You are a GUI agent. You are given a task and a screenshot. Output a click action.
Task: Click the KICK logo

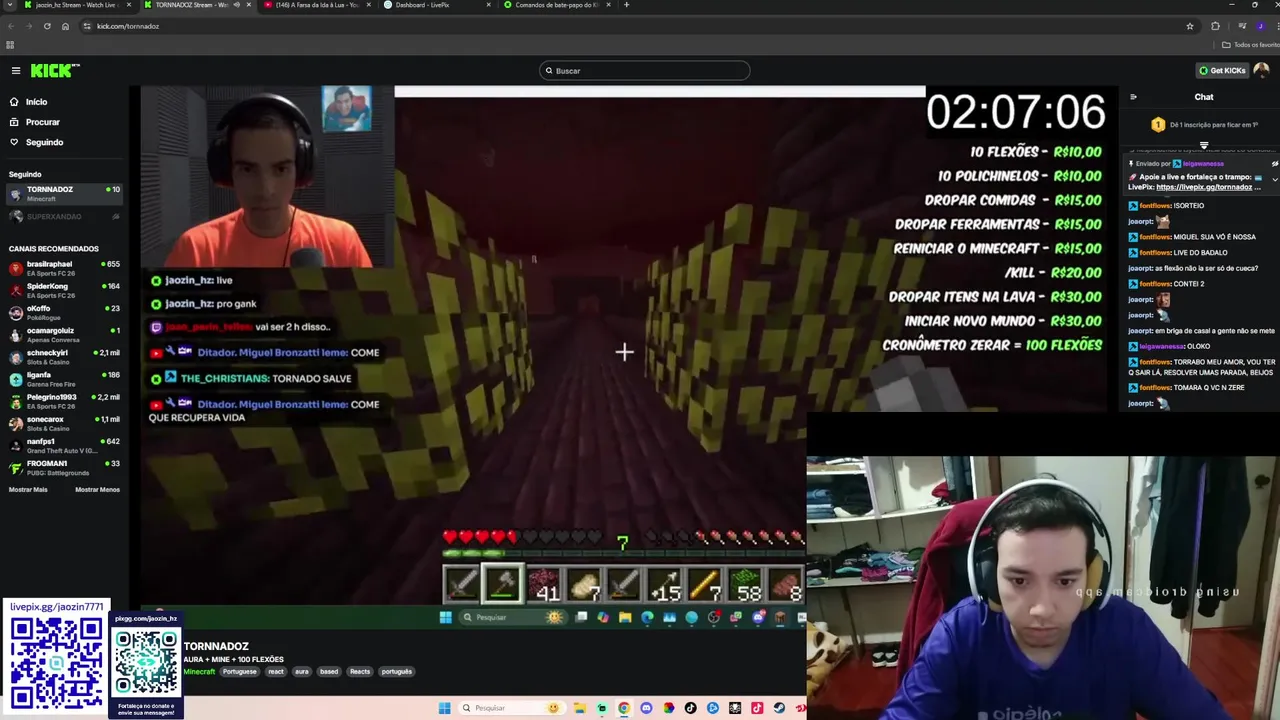click(54, 70)
